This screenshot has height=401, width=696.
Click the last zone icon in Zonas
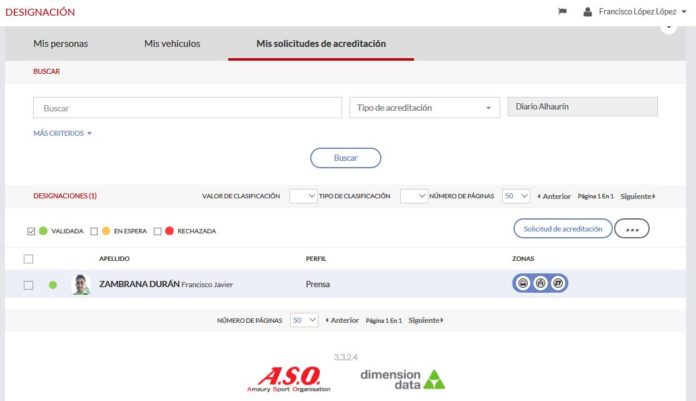558,284
